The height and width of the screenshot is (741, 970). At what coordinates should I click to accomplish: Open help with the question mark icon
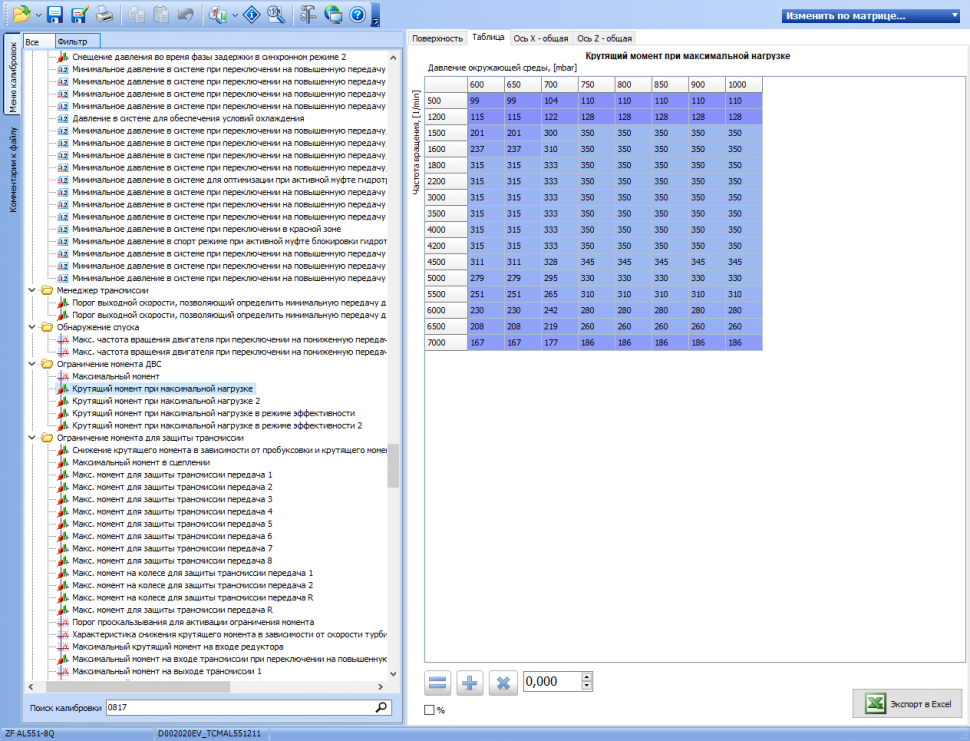[357, 14]
